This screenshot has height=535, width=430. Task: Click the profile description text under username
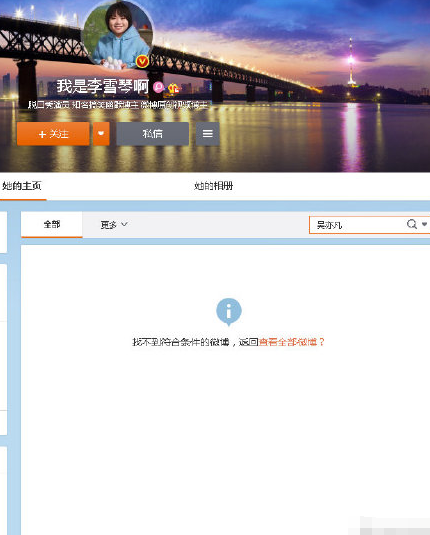pyautogui.click(x=117, y=105)
